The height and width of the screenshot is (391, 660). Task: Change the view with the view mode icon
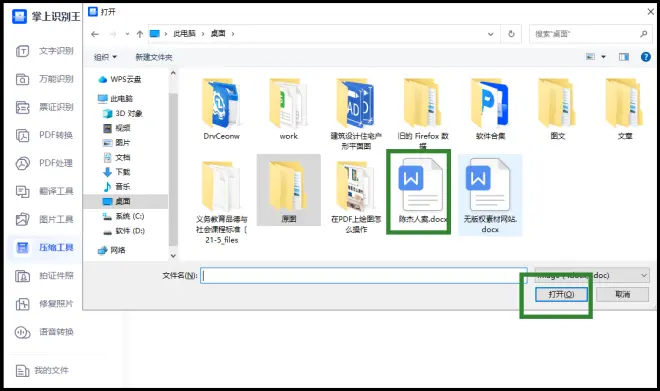coord(591,57)
